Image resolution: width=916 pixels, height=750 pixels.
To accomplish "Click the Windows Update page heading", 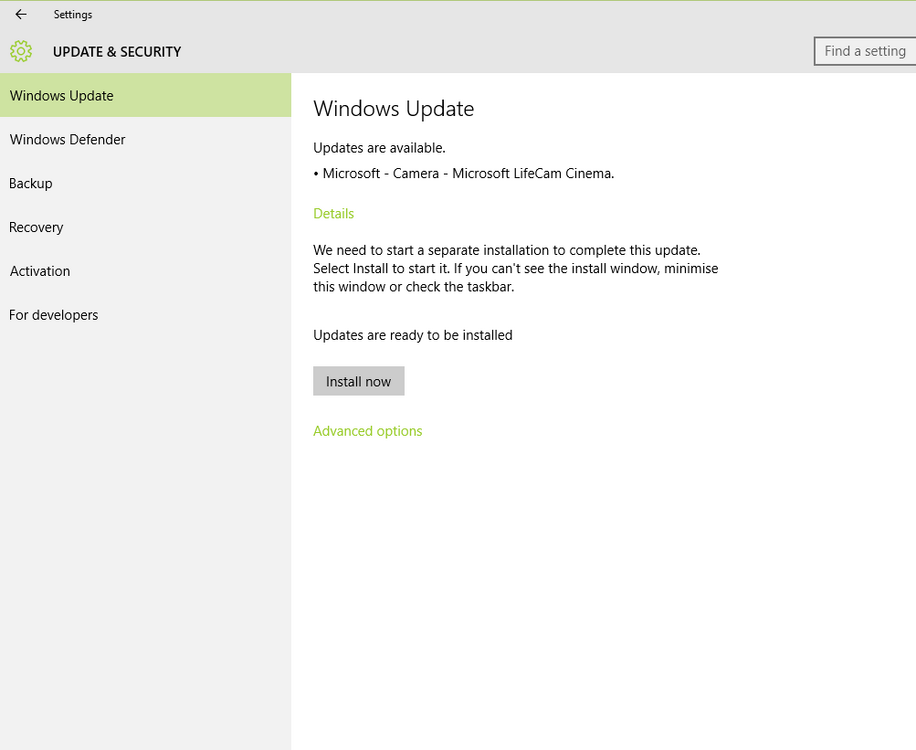I will pyautogui.click(x=394, y=109).
